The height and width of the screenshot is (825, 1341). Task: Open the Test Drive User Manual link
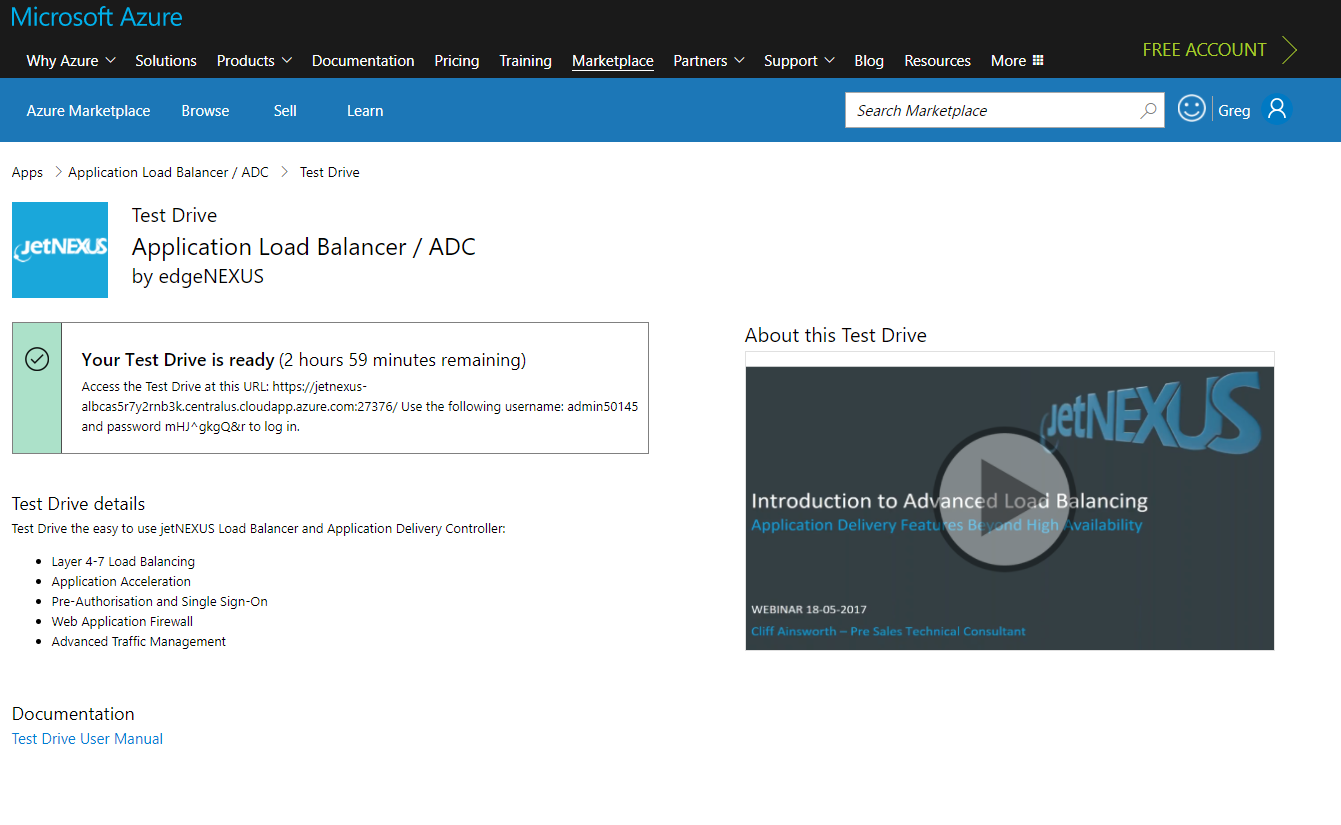pos(87,739)
